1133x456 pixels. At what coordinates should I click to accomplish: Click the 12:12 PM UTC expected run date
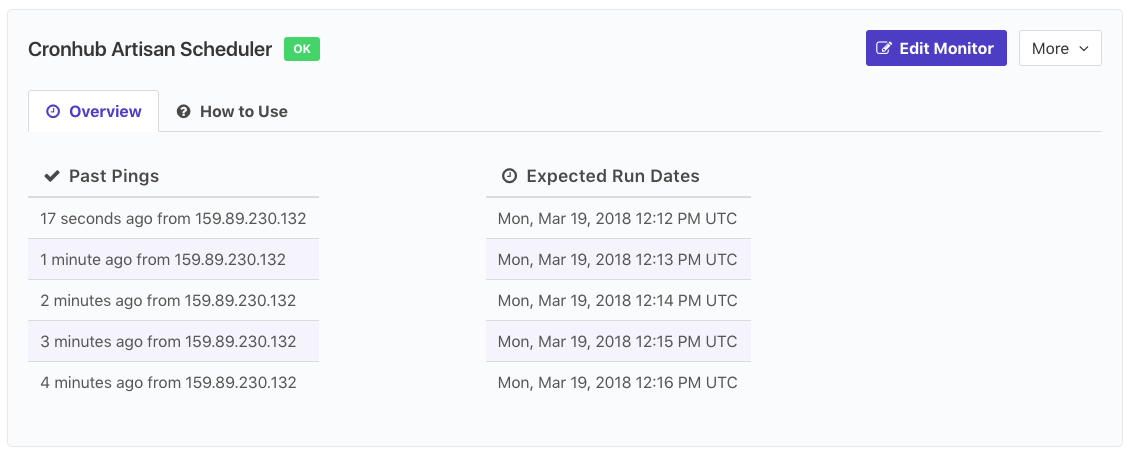(617, 218)
